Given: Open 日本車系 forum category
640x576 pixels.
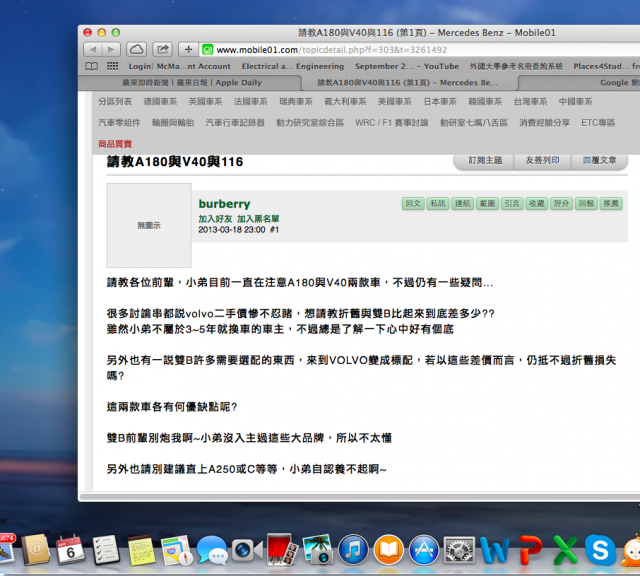Looking at the screenshot, I should (x=440, y=102).
